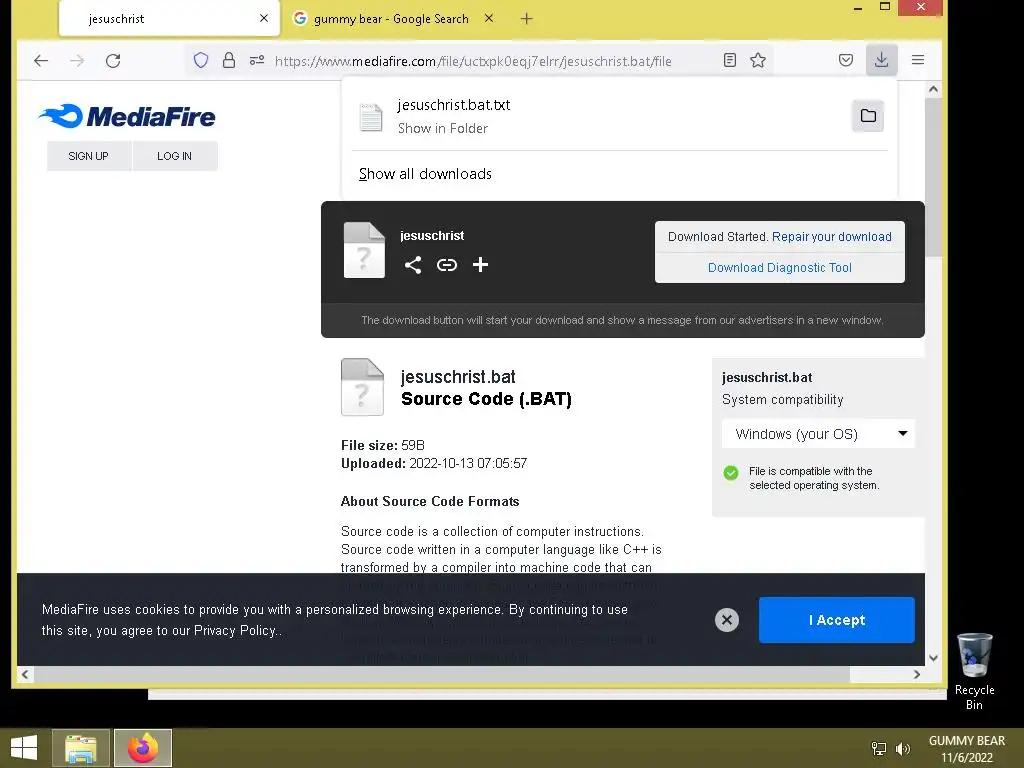Launch File Explorer from the taskbar

pyautogui.click(x=81, y=748)
